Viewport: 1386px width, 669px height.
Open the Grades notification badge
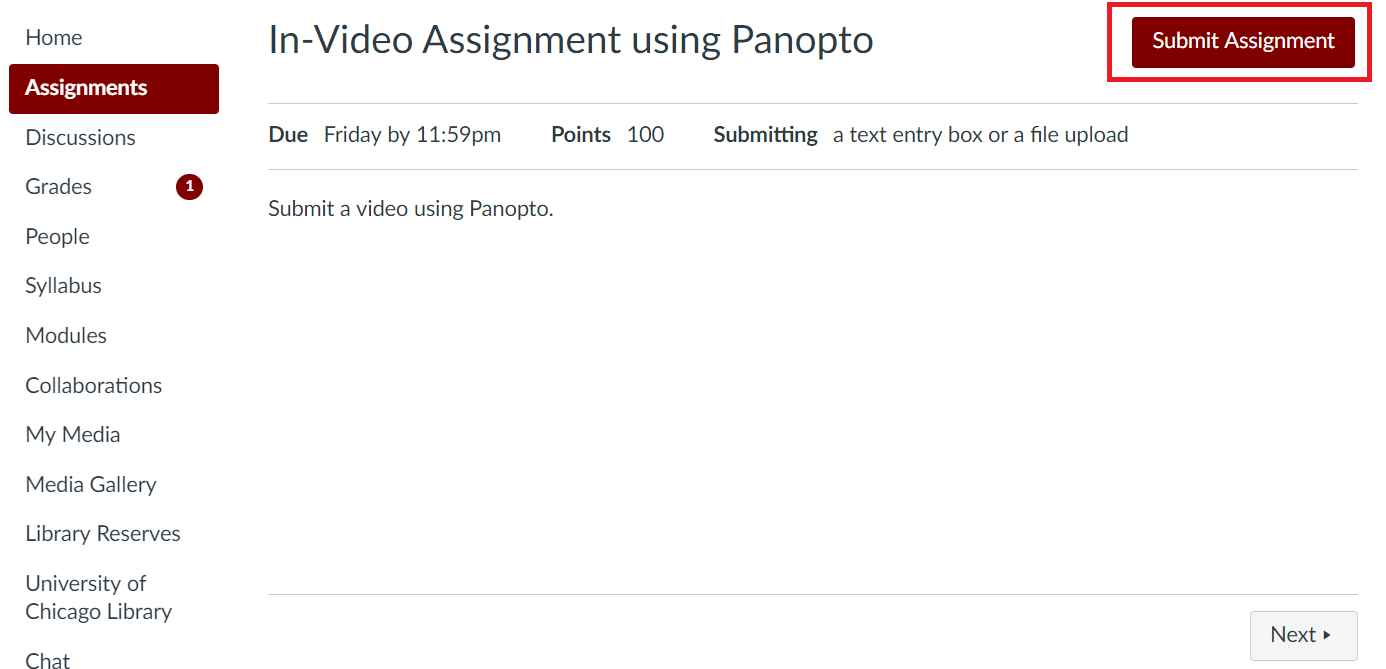pos(189,186)
